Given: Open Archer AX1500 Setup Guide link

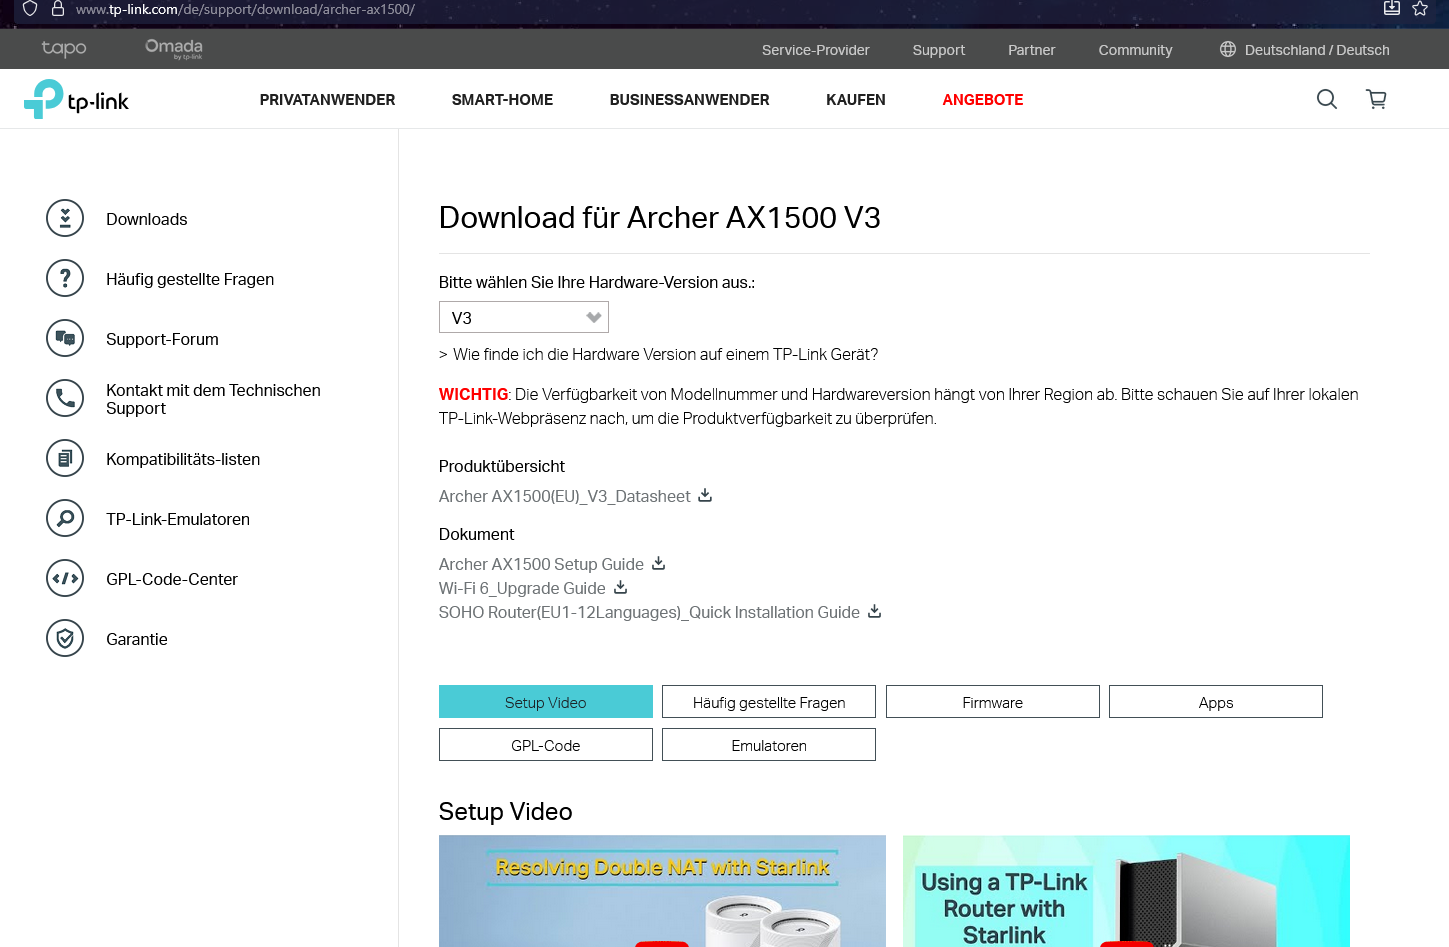Looking at the screenshot, I should 541,564.
